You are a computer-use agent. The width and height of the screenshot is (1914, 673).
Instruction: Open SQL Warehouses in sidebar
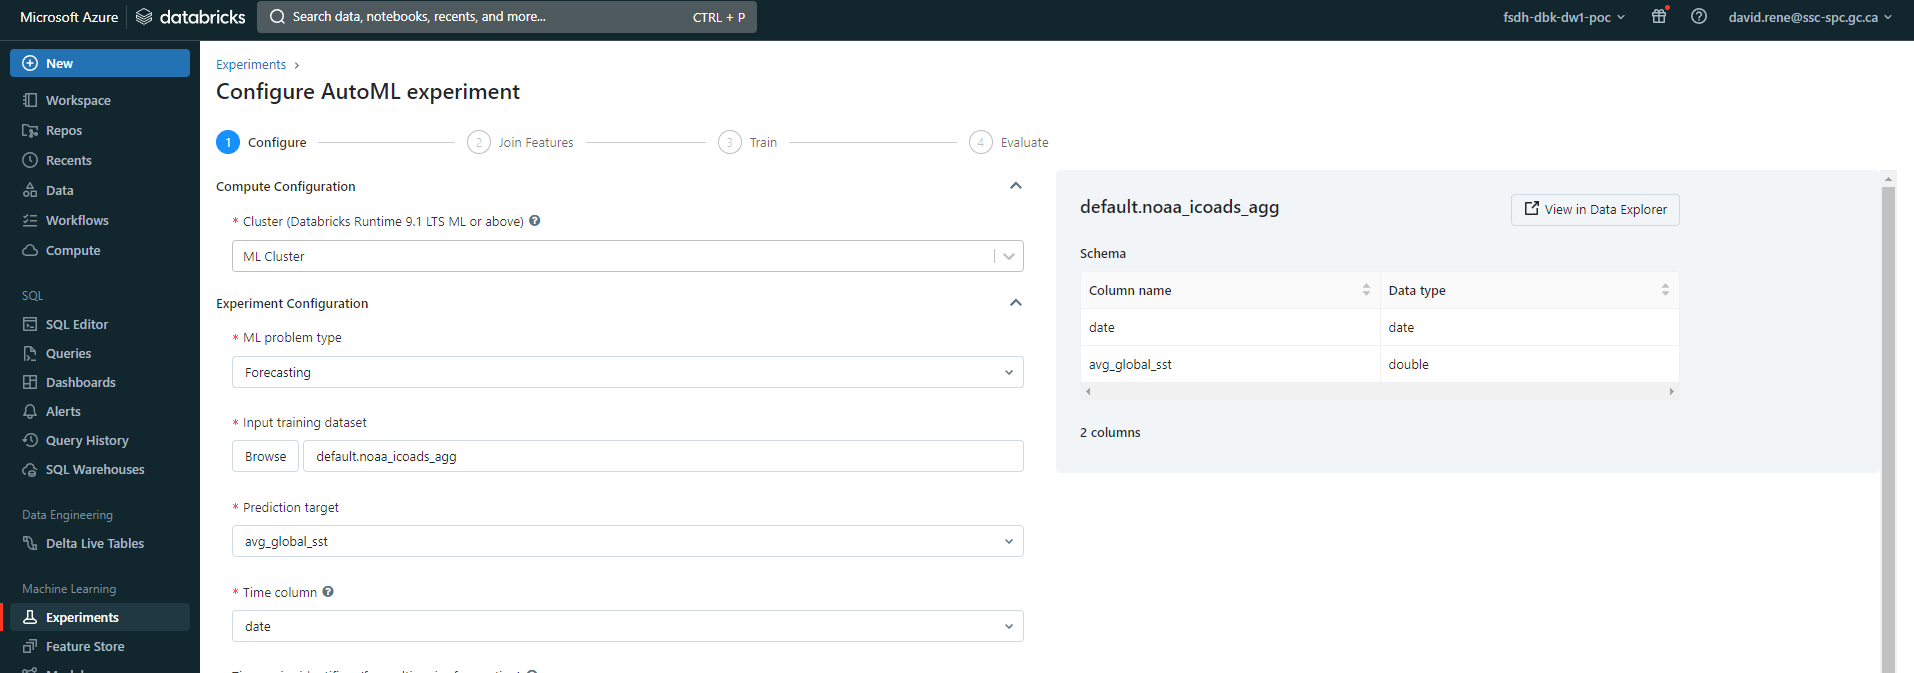coord(94,469)
